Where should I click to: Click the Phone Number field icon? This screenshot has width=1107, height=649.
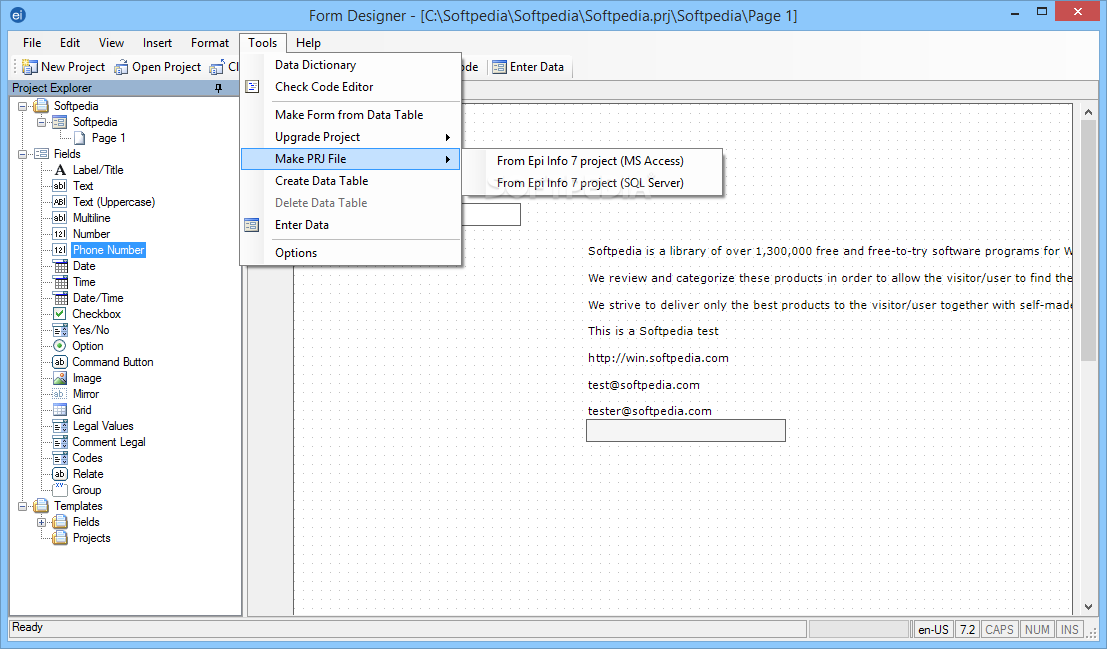tap(60, 250)
